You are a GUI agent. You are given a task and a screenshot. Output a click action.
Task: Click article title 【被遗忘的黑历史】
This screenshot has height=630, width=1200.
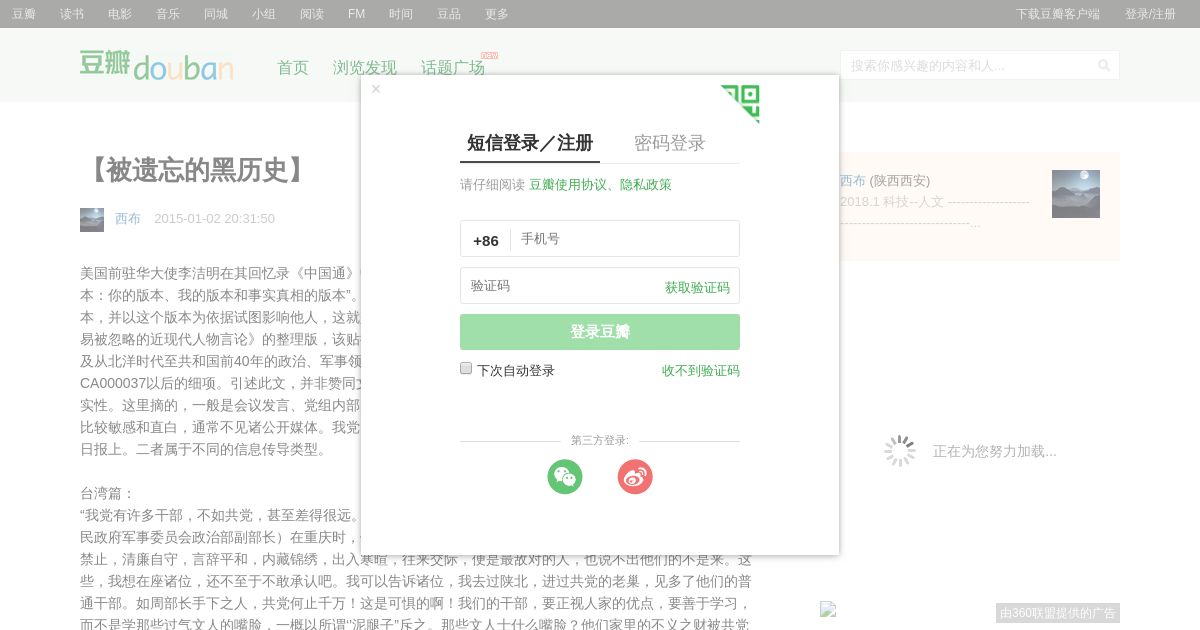[197, 170]
